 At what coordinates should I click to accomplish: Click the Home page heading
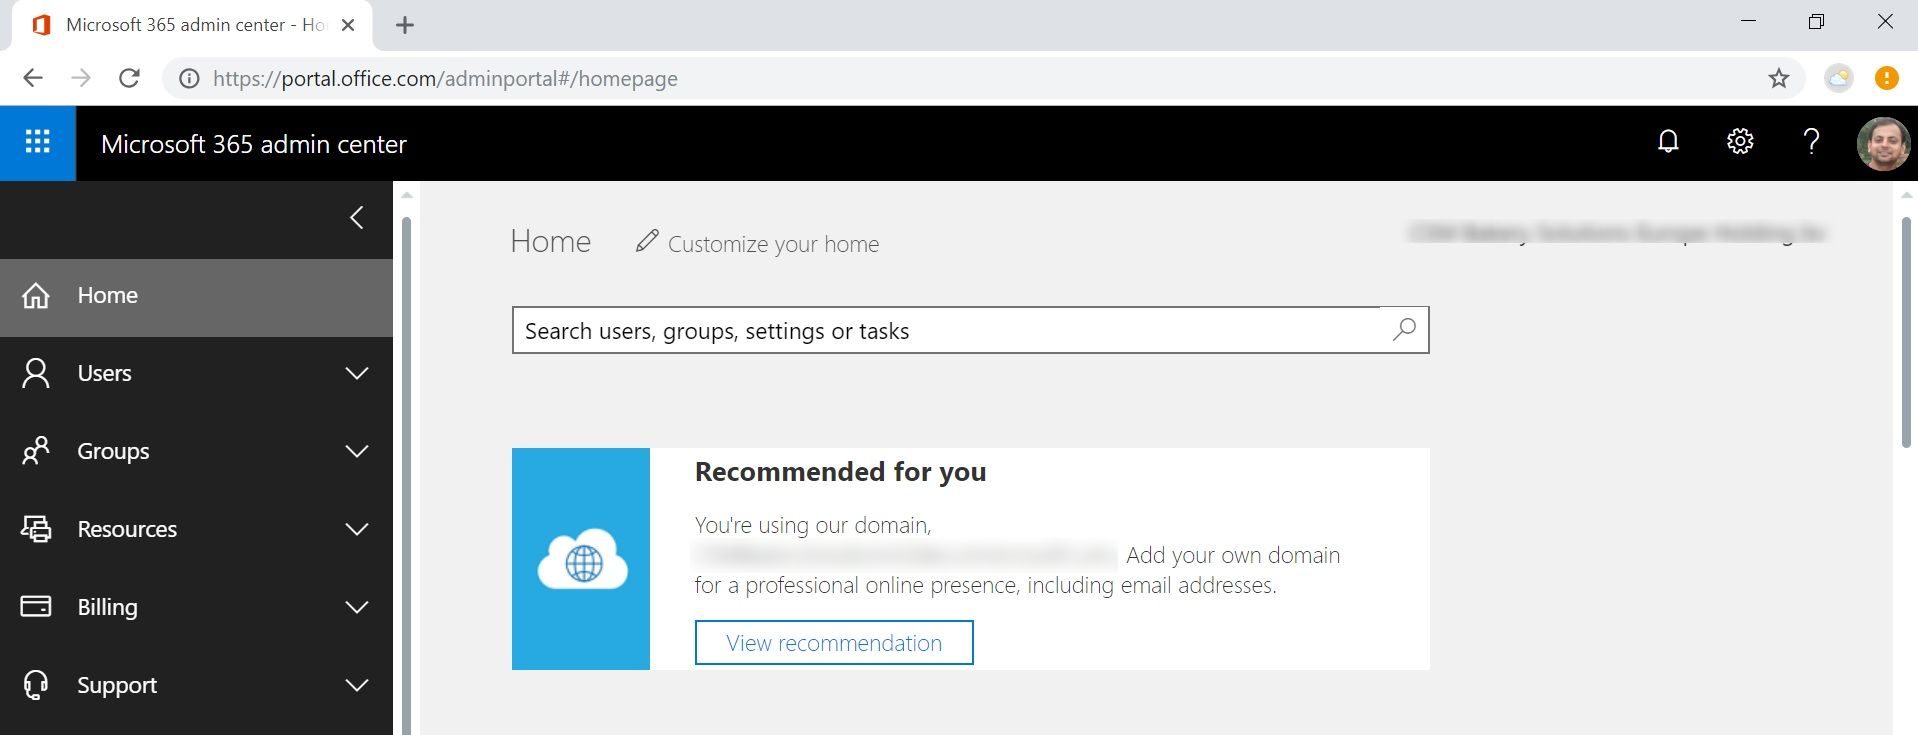pos(550,241)
